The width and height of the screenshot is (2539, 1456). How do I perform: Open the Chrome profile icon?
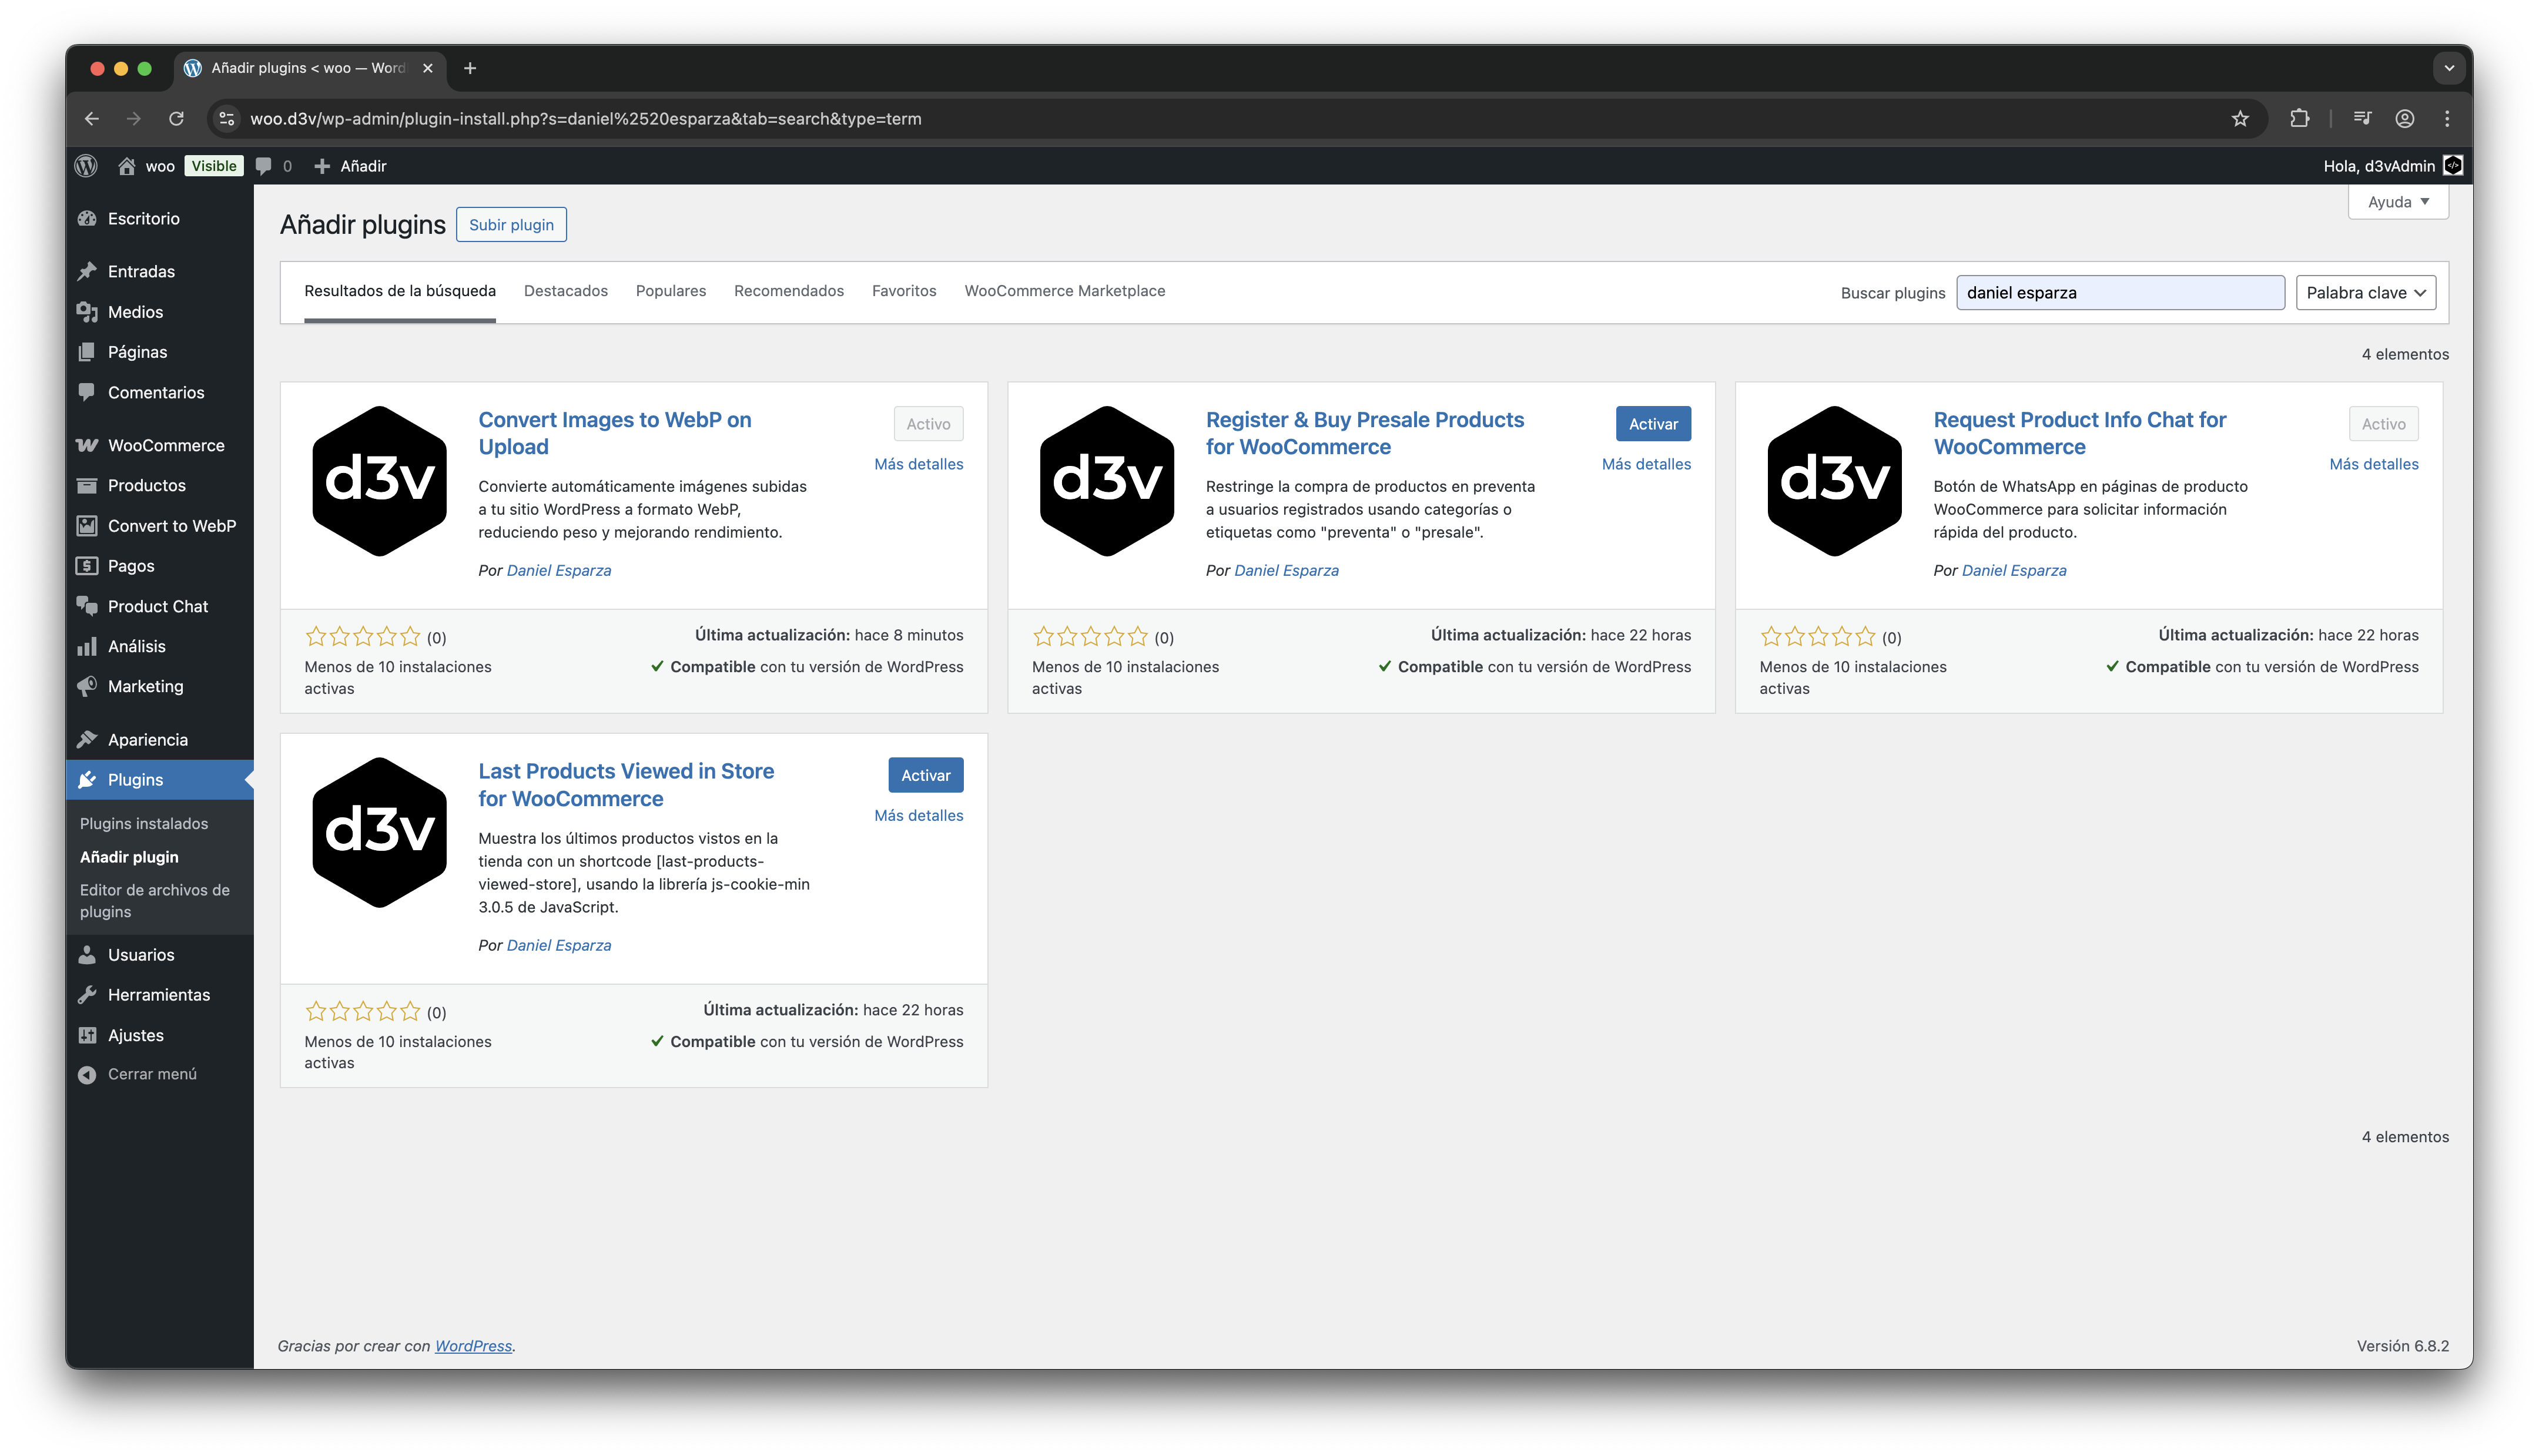(x=2405, y=119)
